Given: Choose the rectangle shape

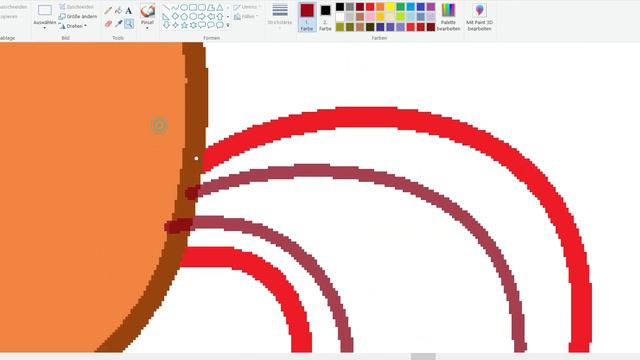Looking at the screenshot, I should tap(193, 7).
